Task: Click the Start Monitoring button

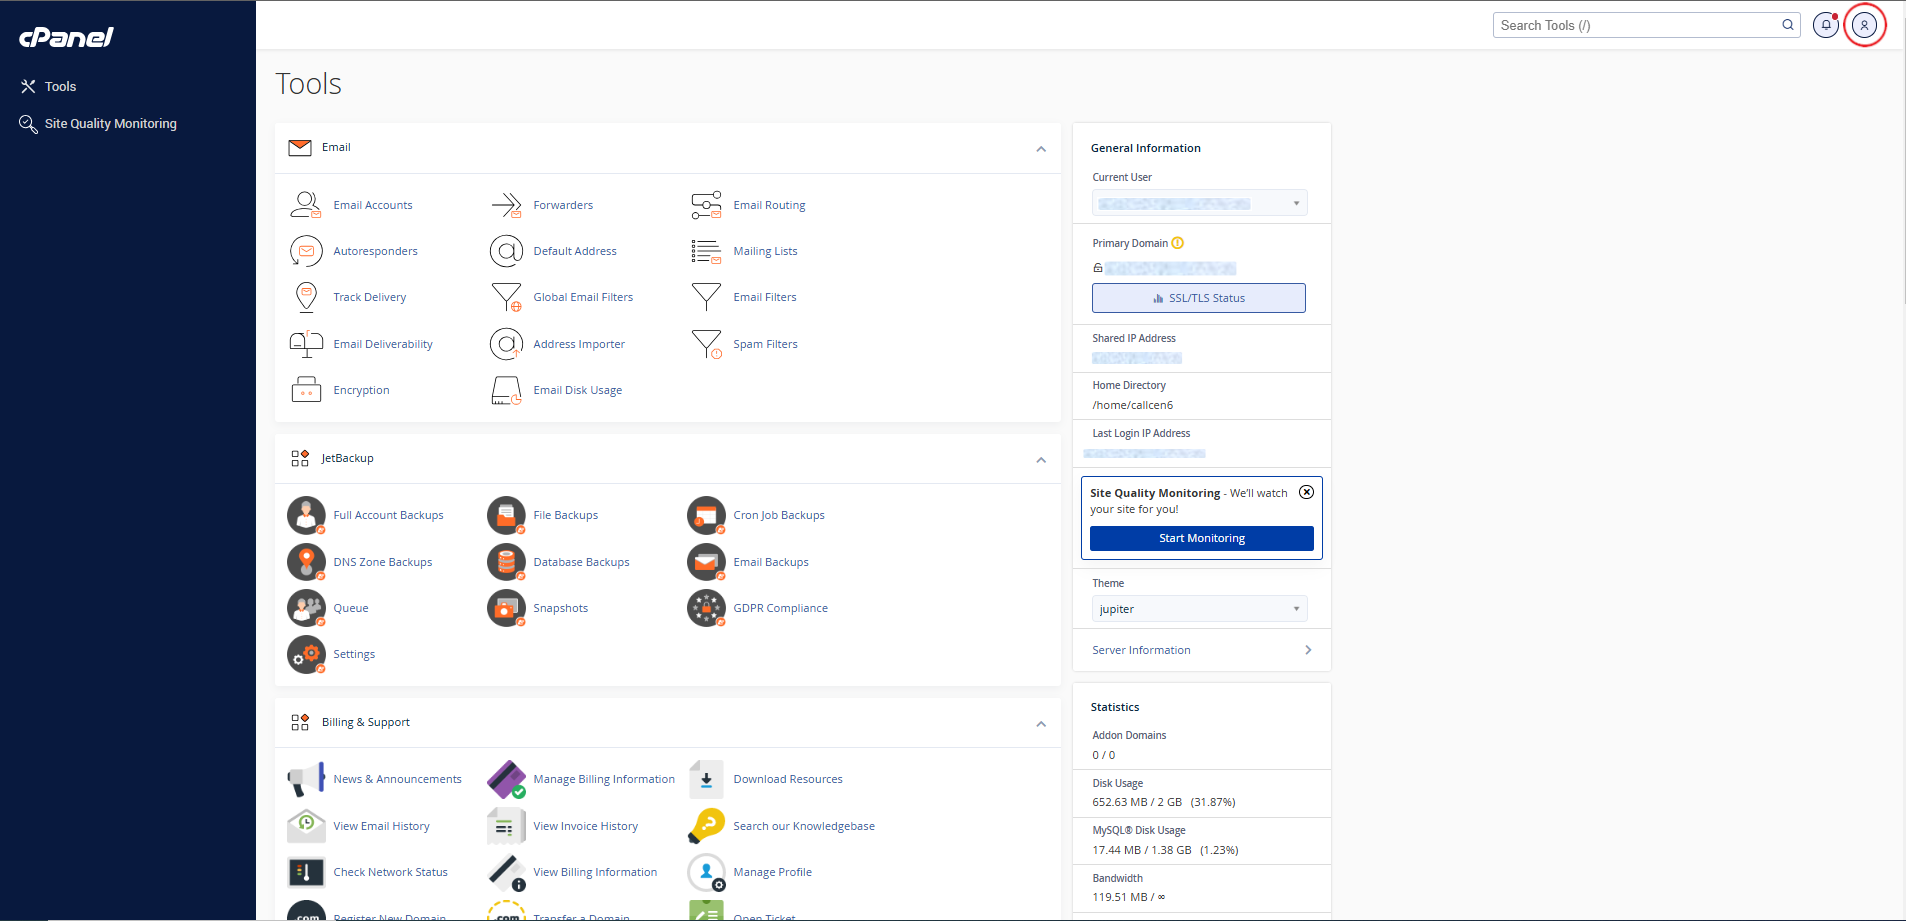Action: tap(1201, 538)
